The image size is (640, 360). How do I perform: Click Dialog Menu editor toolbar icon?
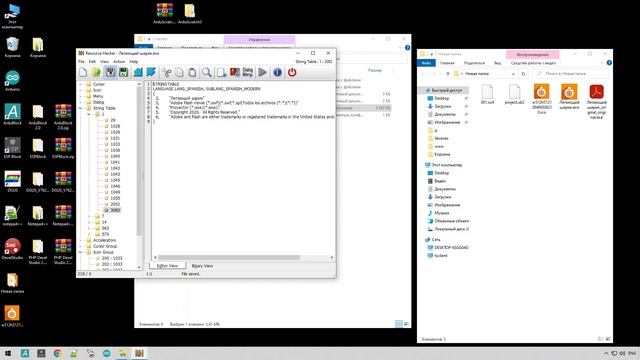(248, 72)
